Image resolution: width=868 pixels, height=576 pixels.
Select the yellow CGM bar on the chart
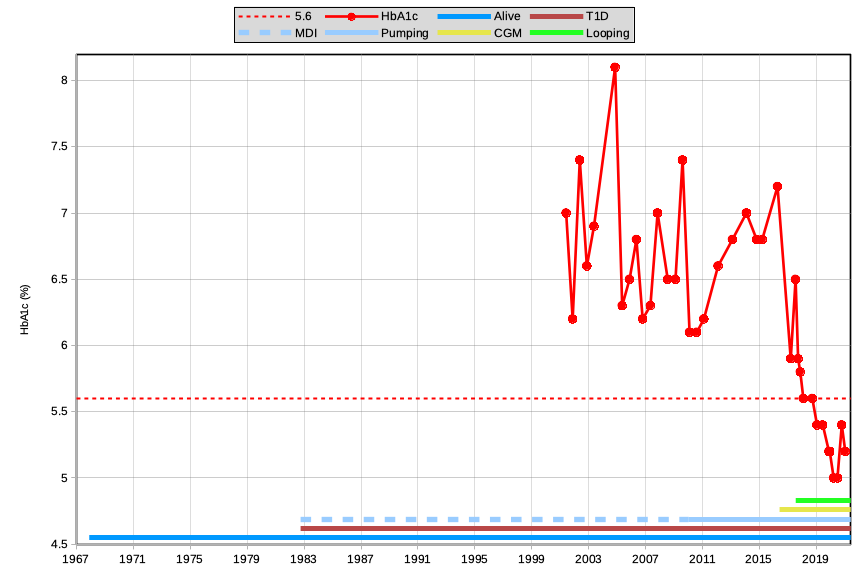click(815, 510)
